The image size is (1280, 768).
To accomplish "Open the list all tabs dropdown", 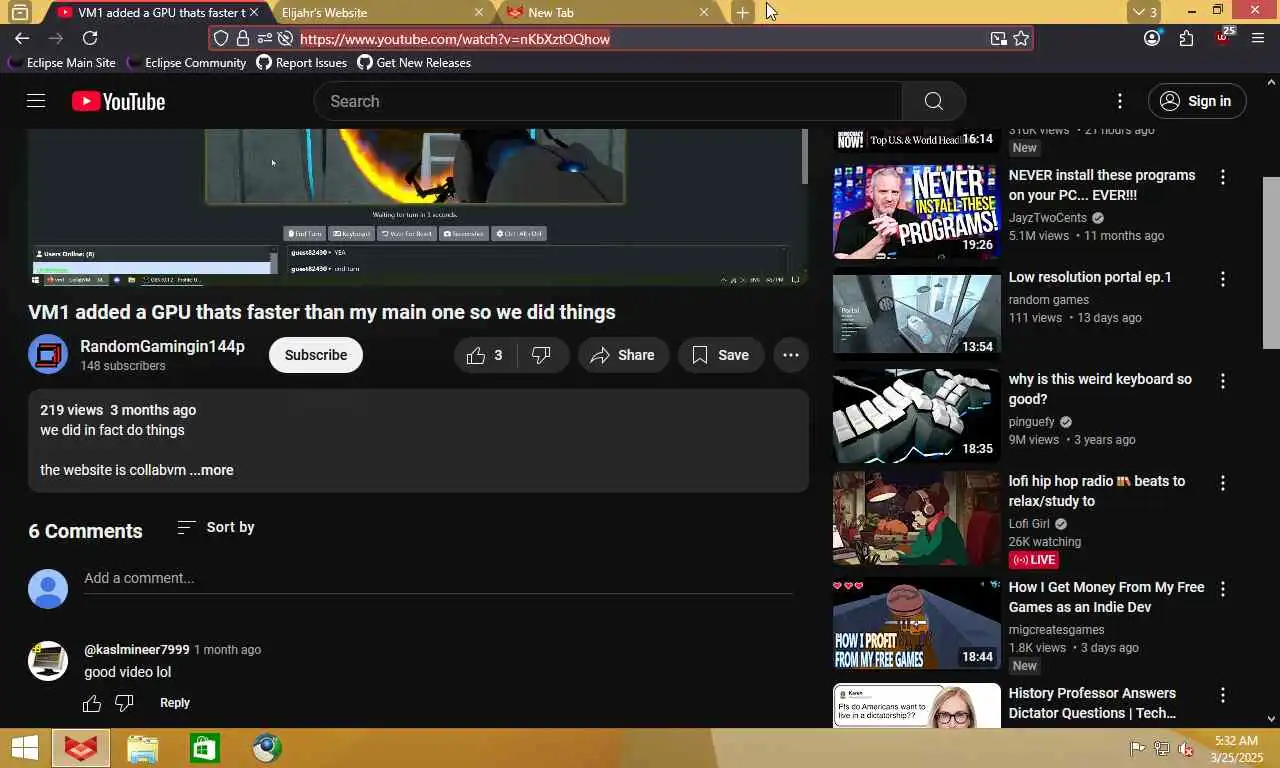I will pos(1143,12).
